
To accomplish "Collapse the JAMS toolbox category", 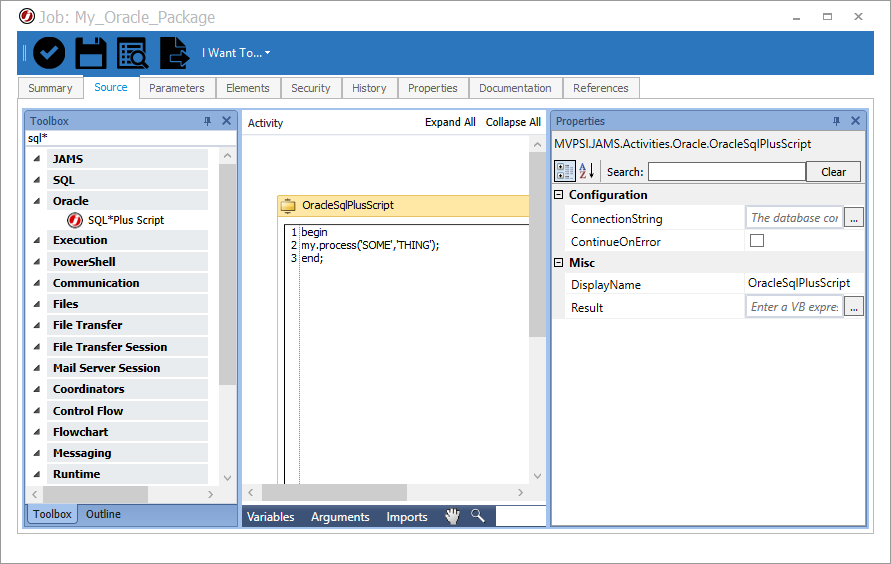I will click(x=36, y=158).
